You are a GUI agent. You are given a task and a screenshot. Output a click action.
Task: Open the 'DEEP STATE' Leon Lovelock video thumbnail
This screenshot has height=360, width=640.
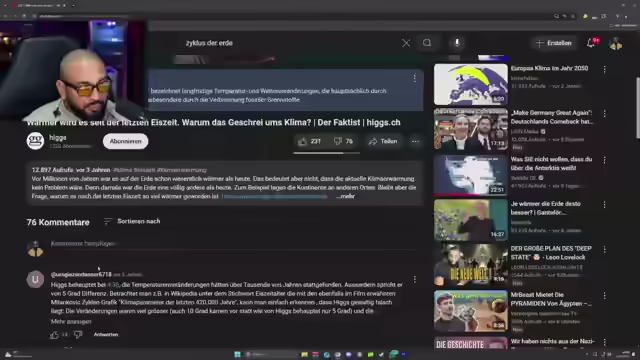[x=471, y=264]
